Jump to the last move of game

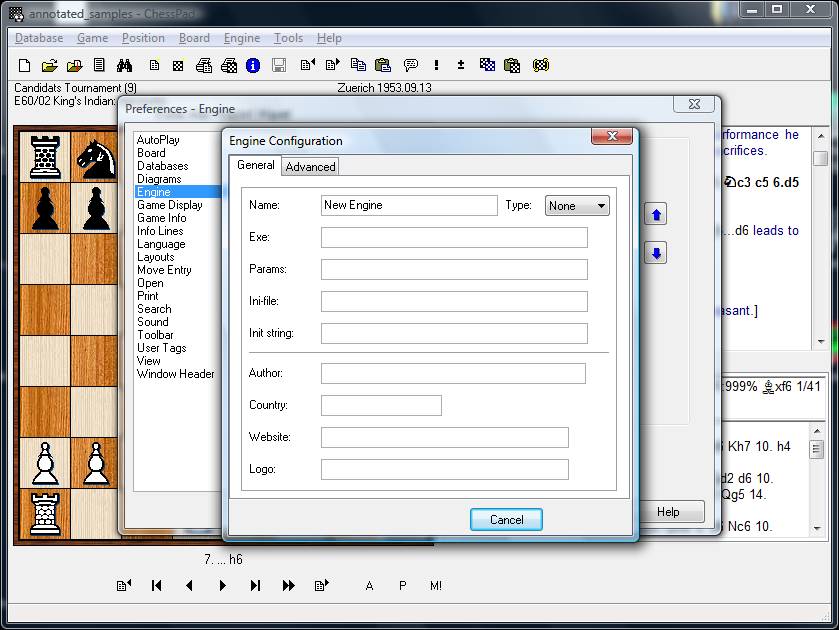click(x=255, y=586)
